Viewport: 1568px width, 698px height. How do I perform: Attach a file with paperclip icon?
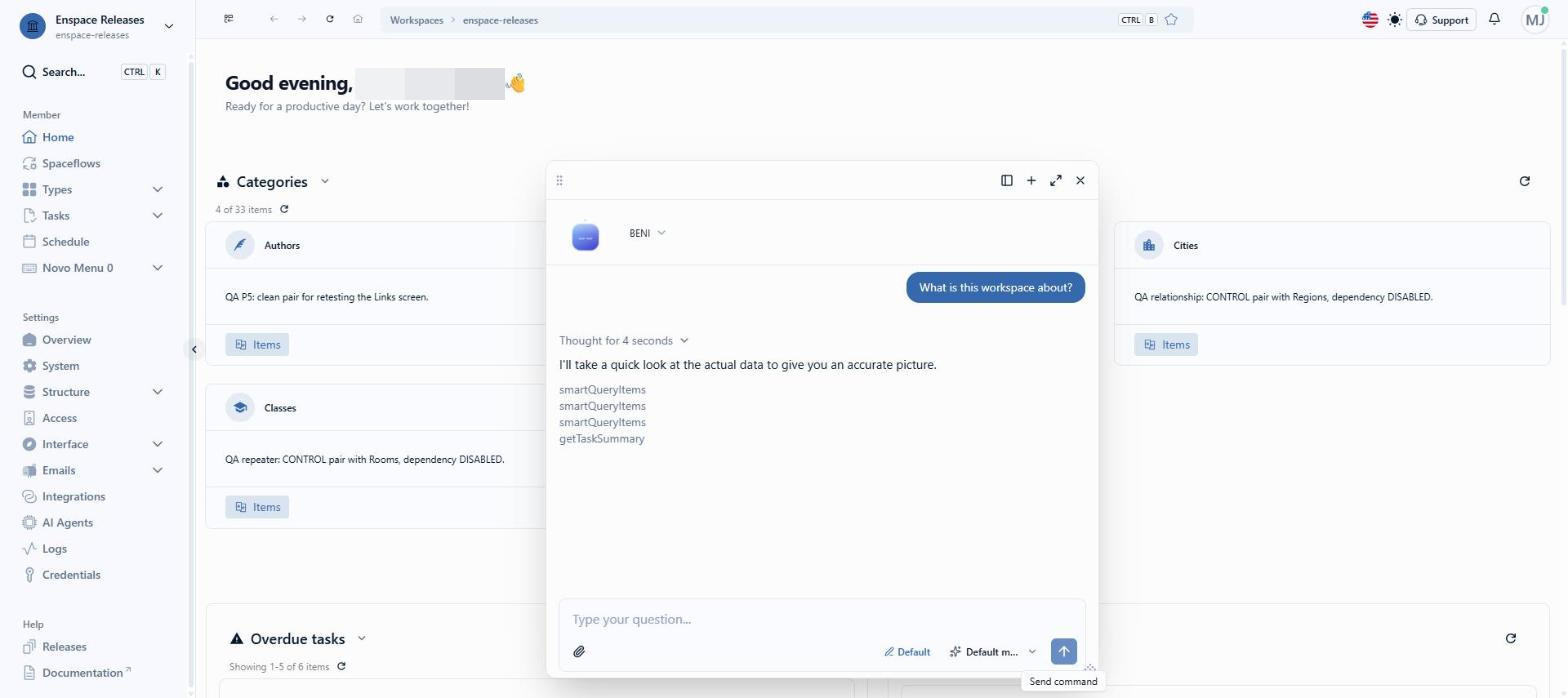point(579,651)
